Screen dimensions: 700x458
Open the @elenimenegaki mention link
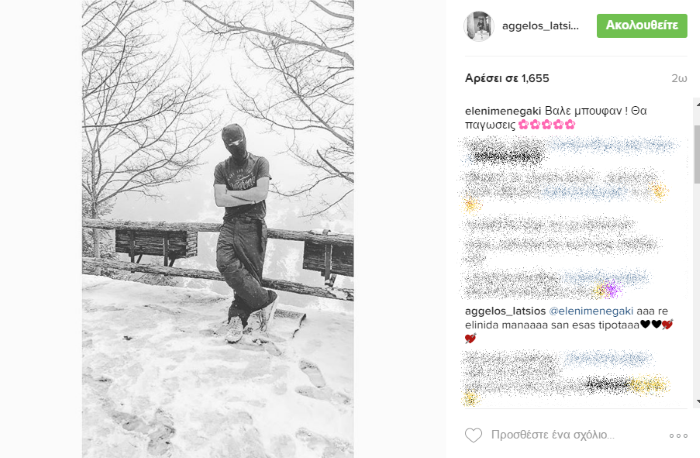point(591,311)
